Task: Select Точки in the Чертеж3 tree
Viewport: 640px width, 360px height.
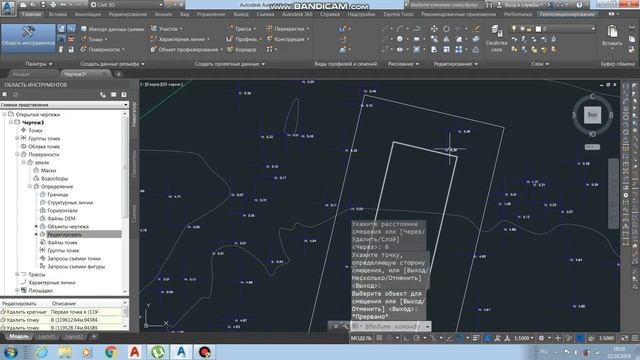Action: [35, 130]
